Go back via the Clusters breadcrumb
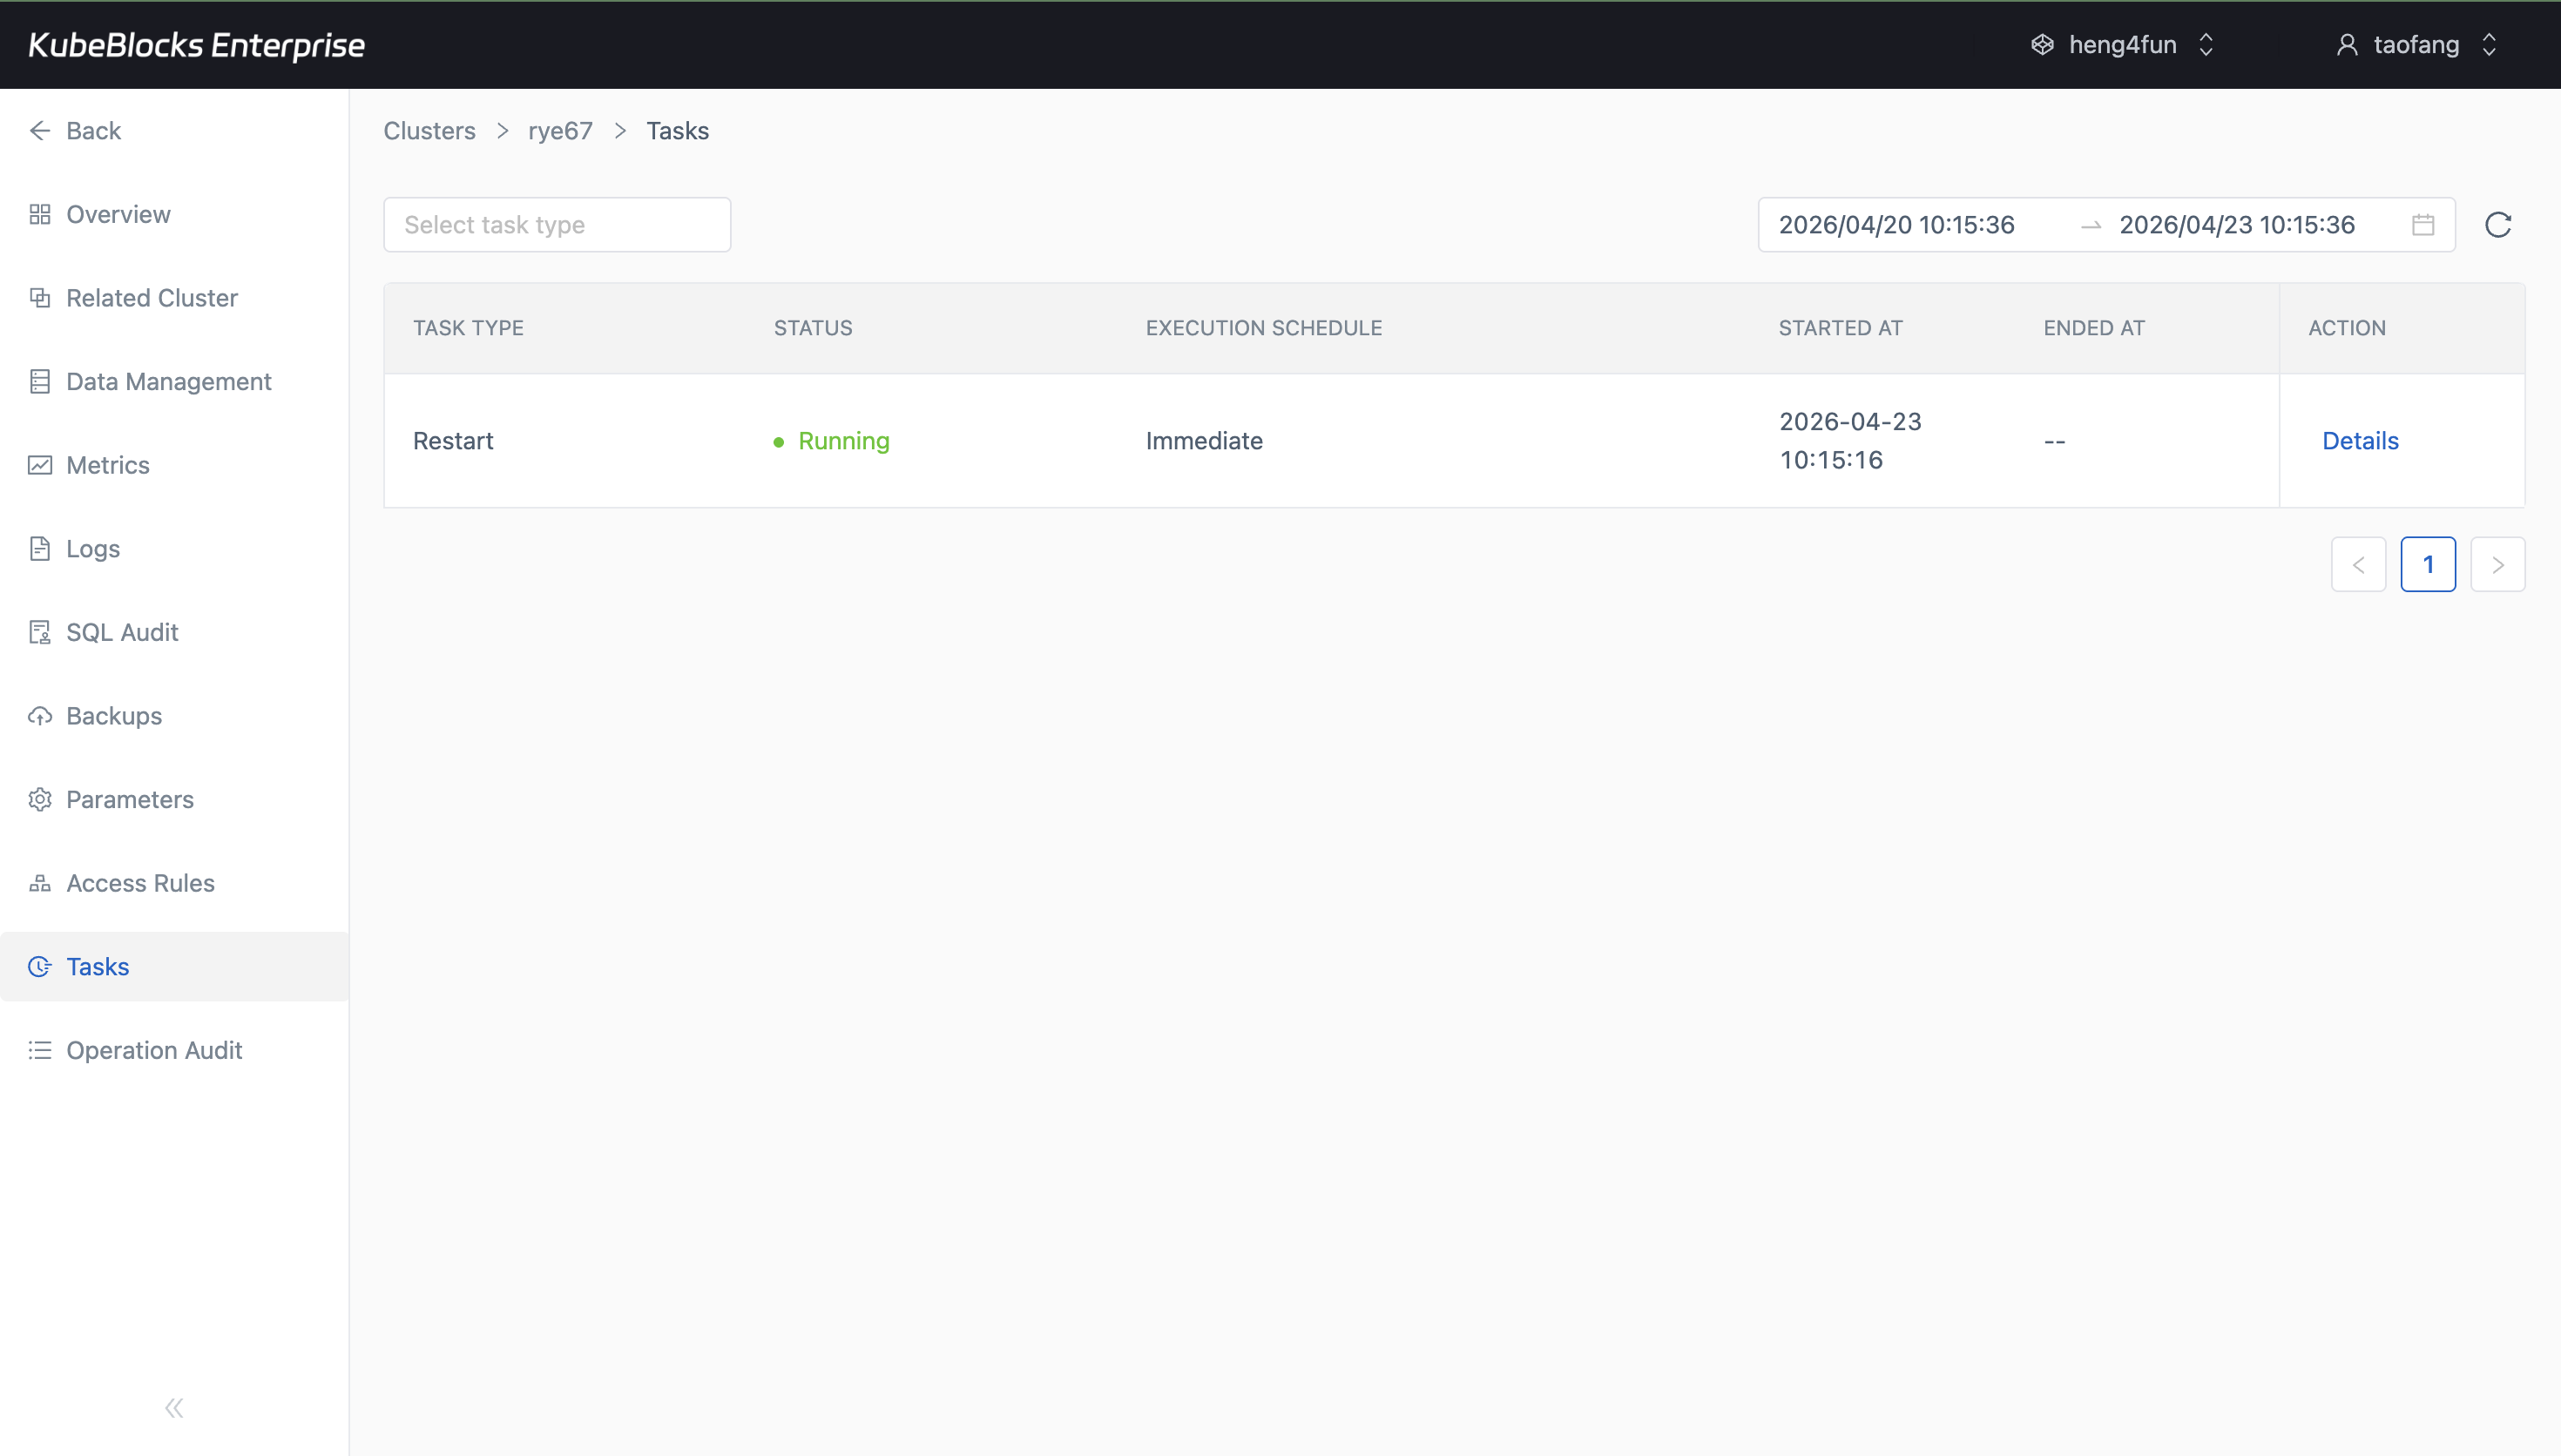2561x1456 pixels. (x=428, y=130)
